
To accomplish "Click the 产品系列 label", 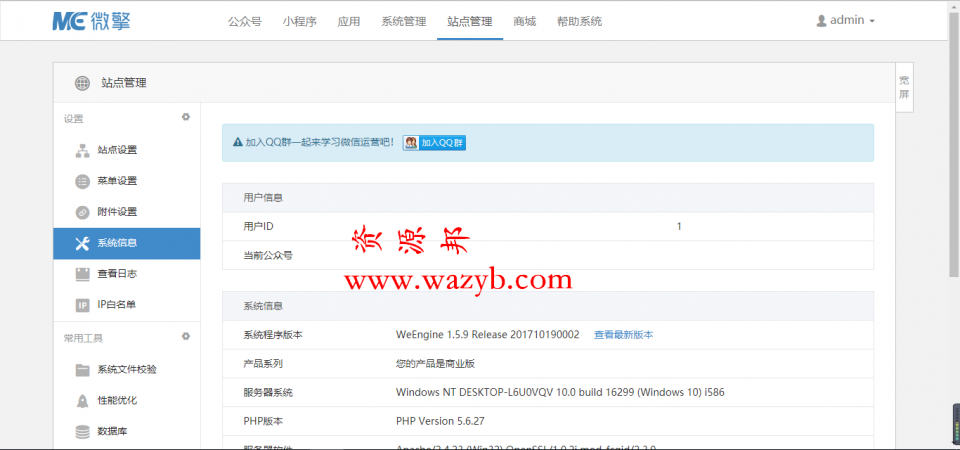I will pyautogui.click(x=263, y=364).
